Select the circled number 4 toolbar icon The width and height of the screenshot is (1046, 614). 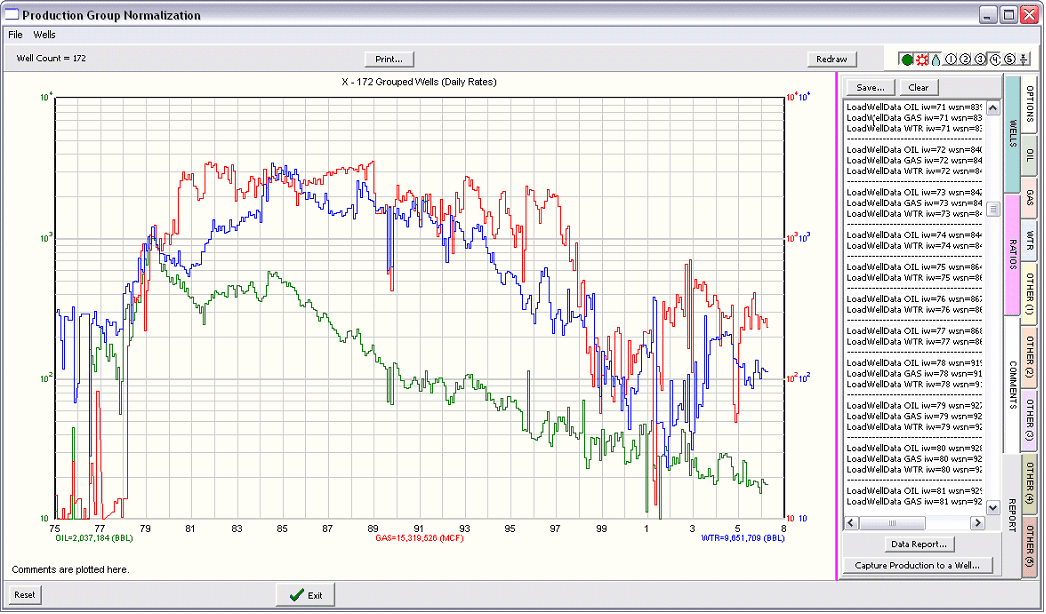[x=995, y=59]
